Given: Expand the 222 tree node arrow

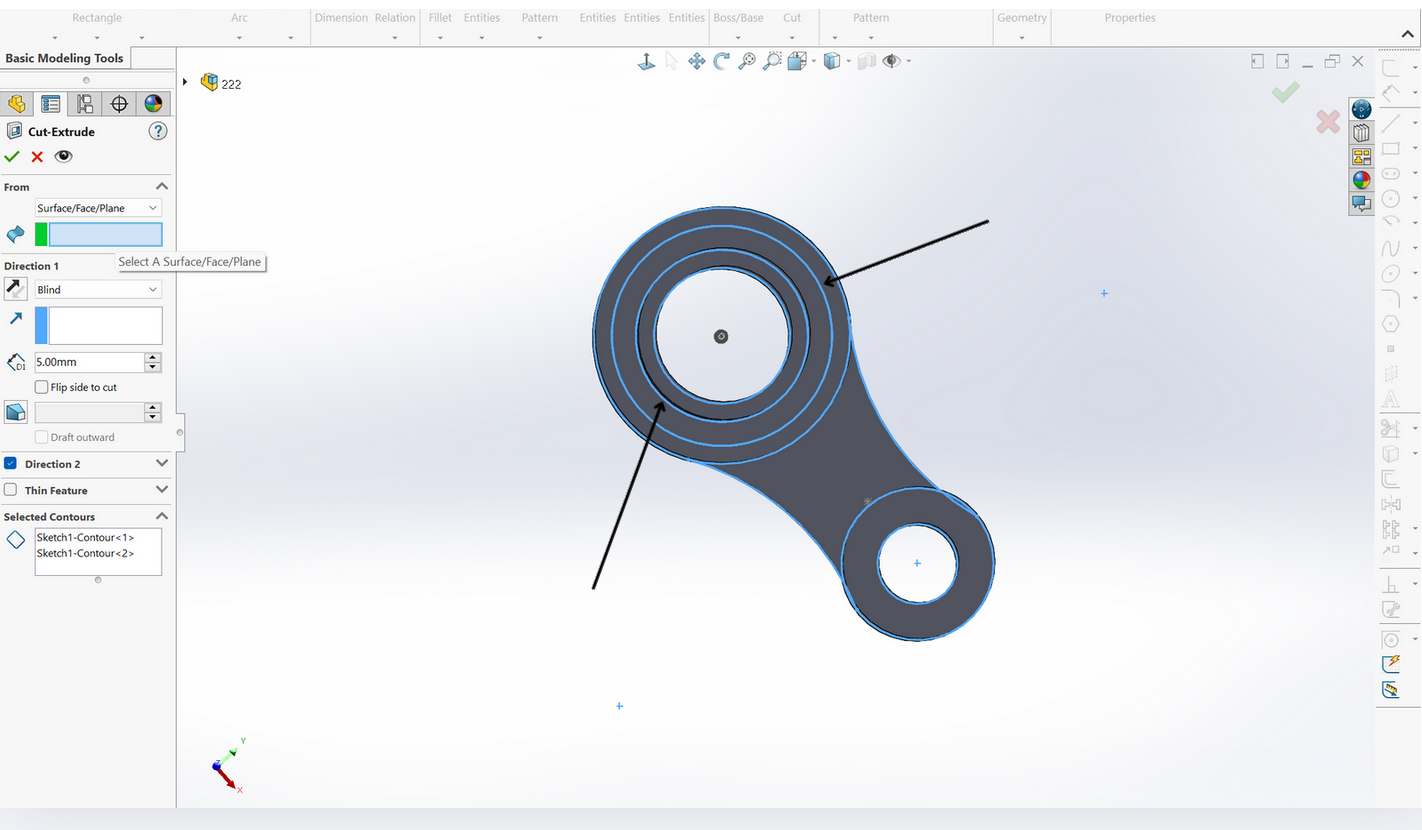Looking at the screenshot, I should click(x=185, y=82).
